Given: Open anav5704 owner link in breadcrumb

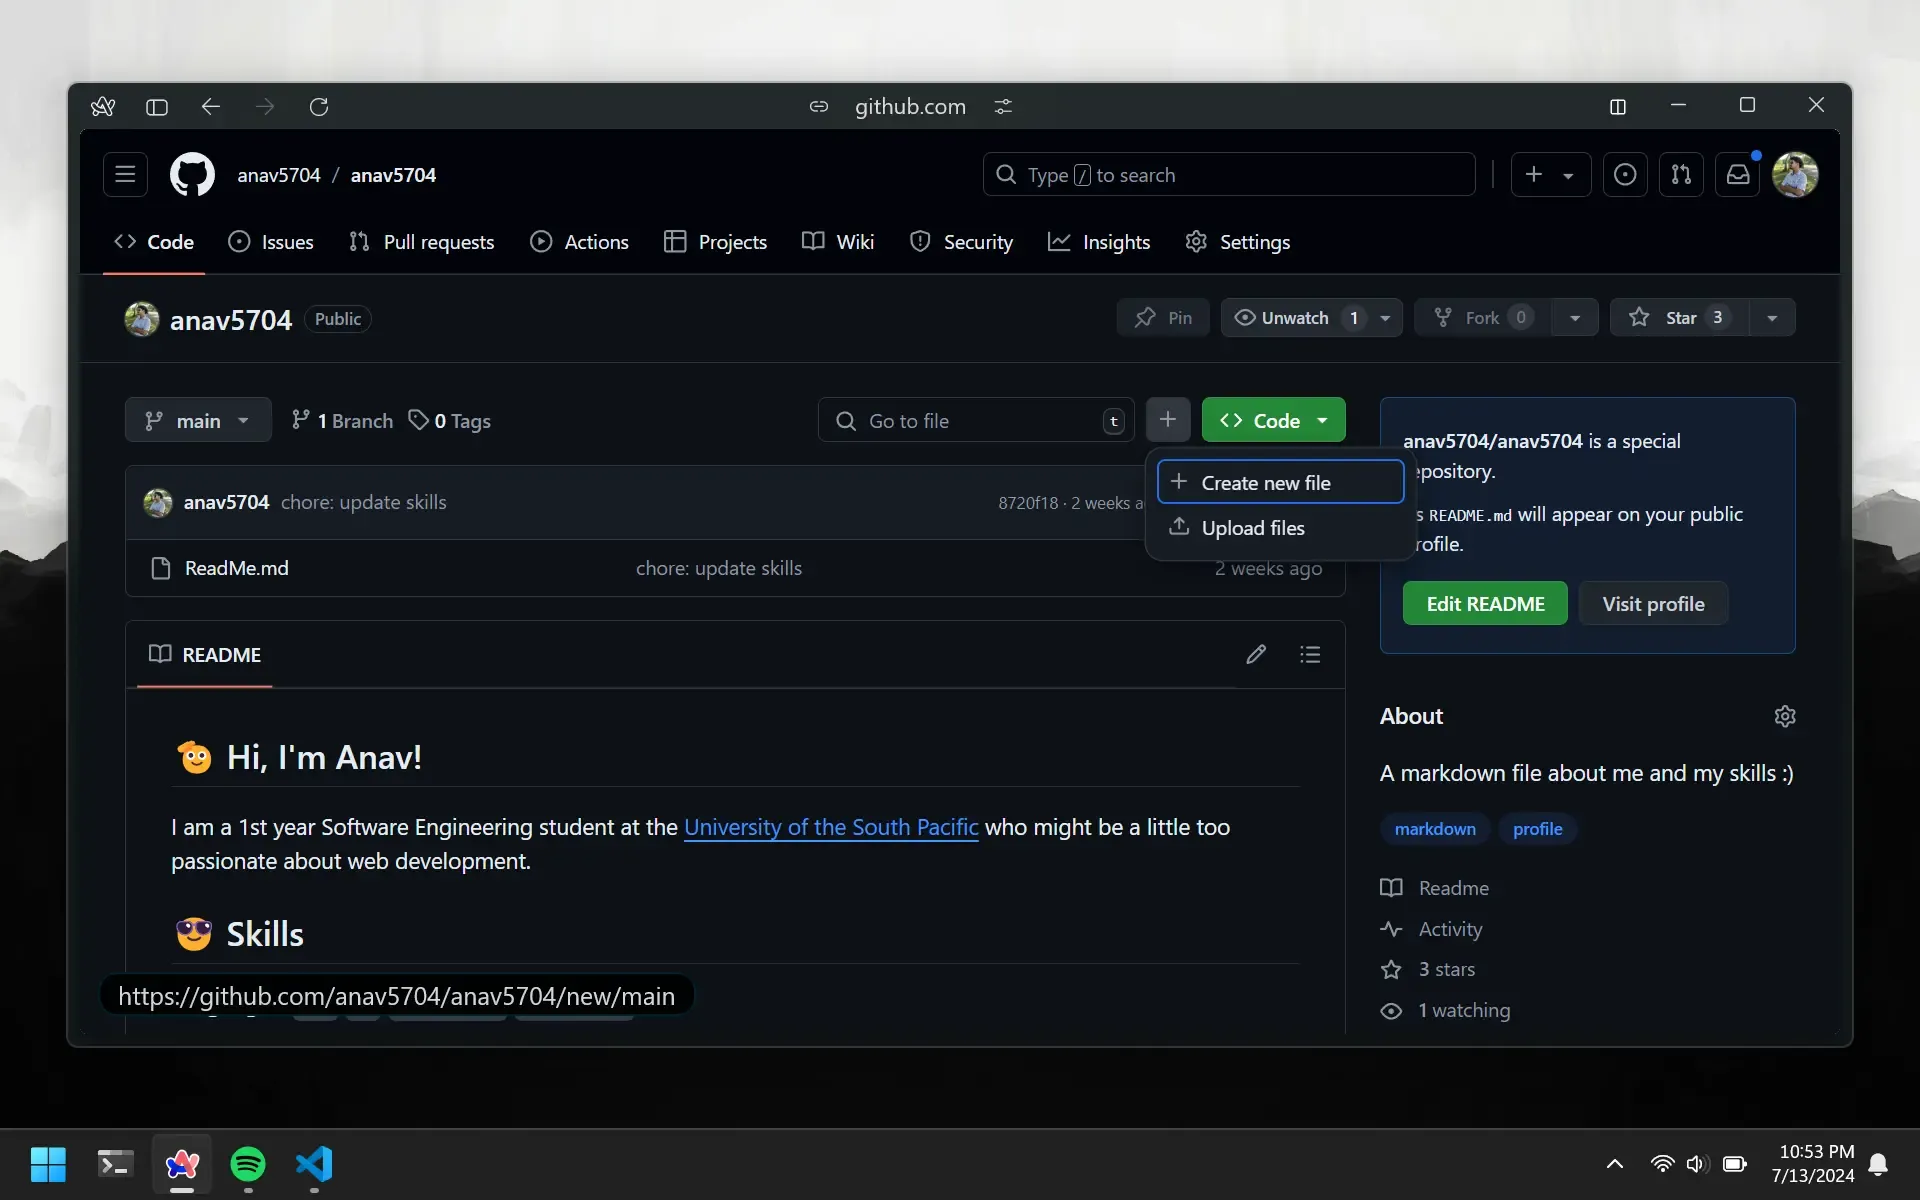Looking at the screenshot, I should (279, 175).
